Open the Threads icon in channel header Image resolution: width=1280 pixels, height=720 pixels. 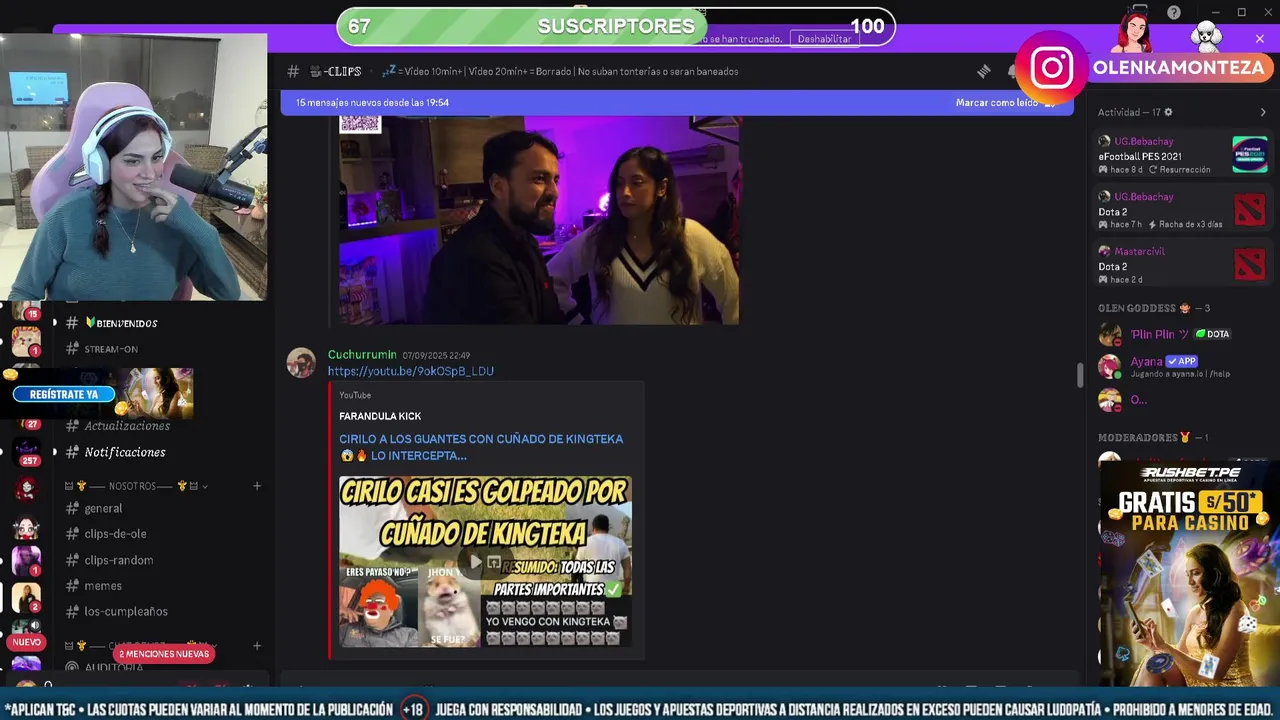(x=984, y=71)
